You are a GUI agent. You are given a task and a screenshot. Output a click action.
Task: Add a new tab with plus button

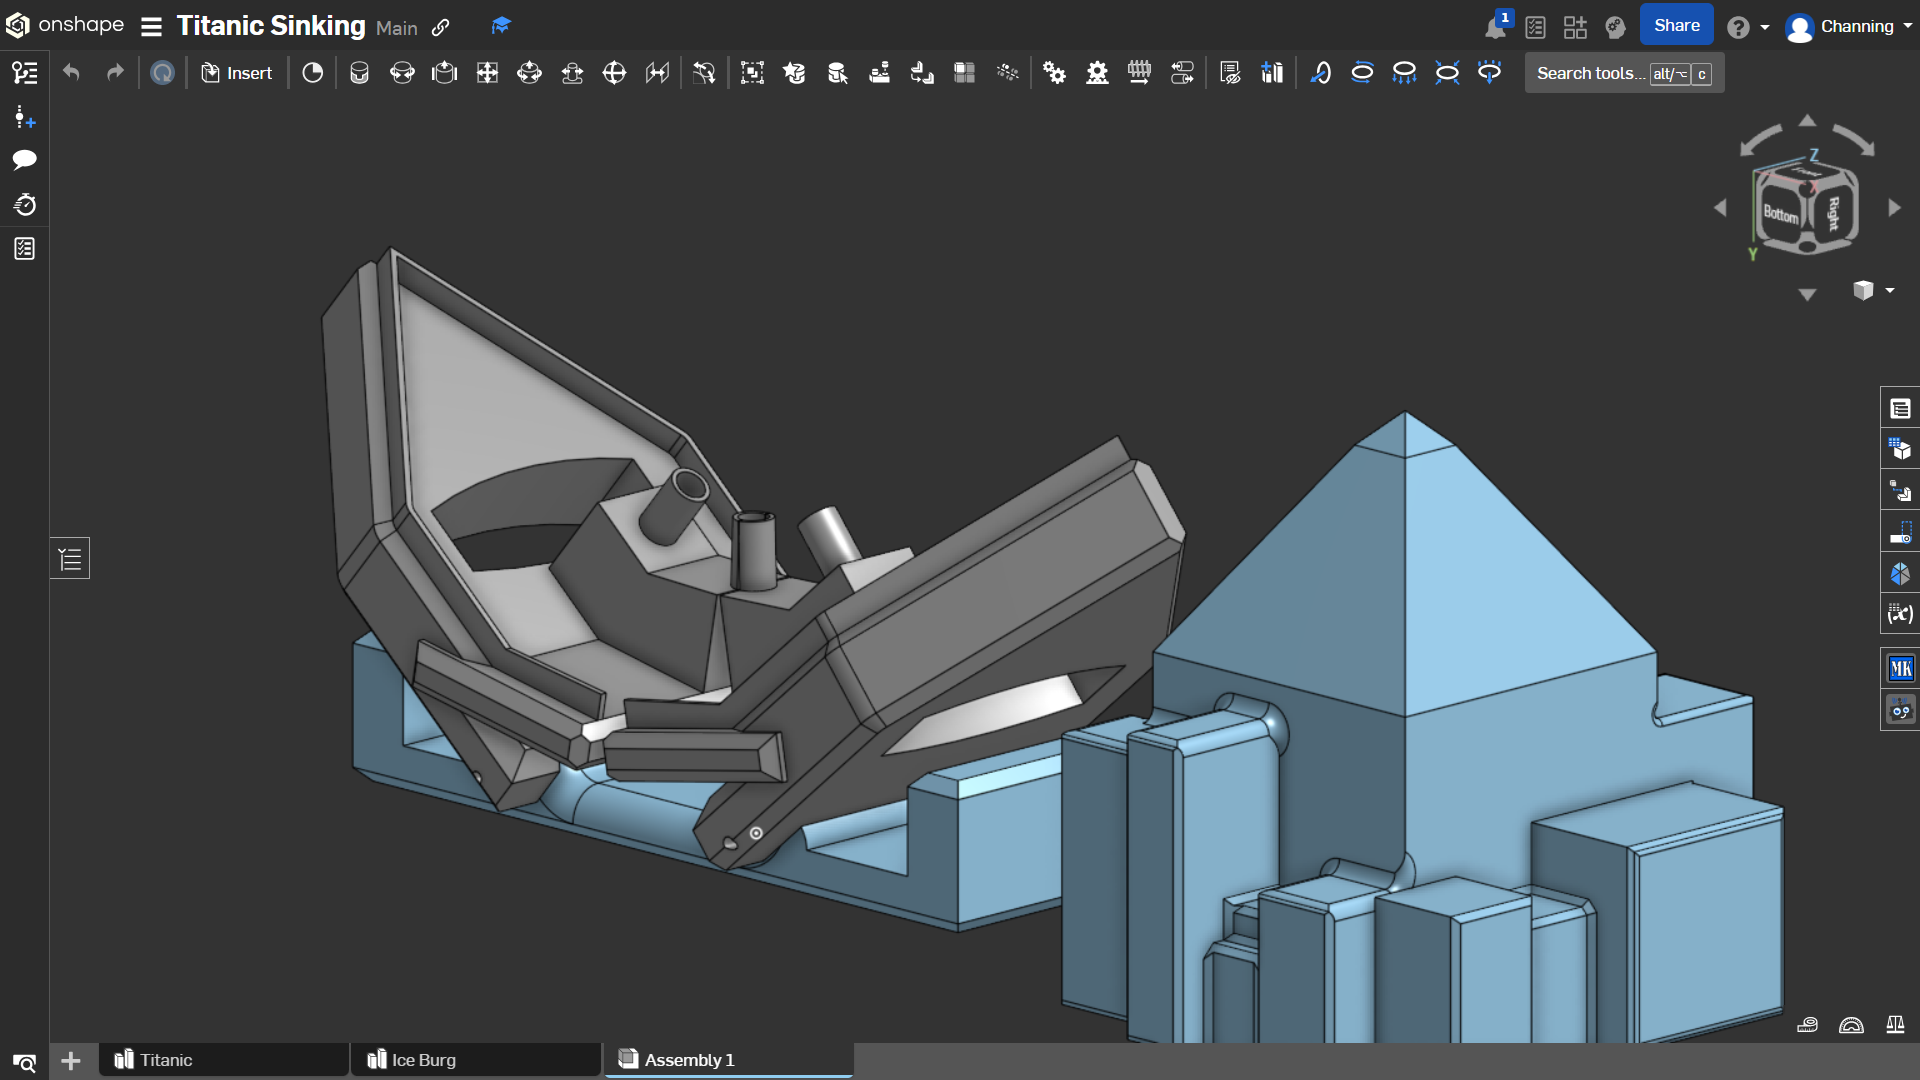(70, 1060)
